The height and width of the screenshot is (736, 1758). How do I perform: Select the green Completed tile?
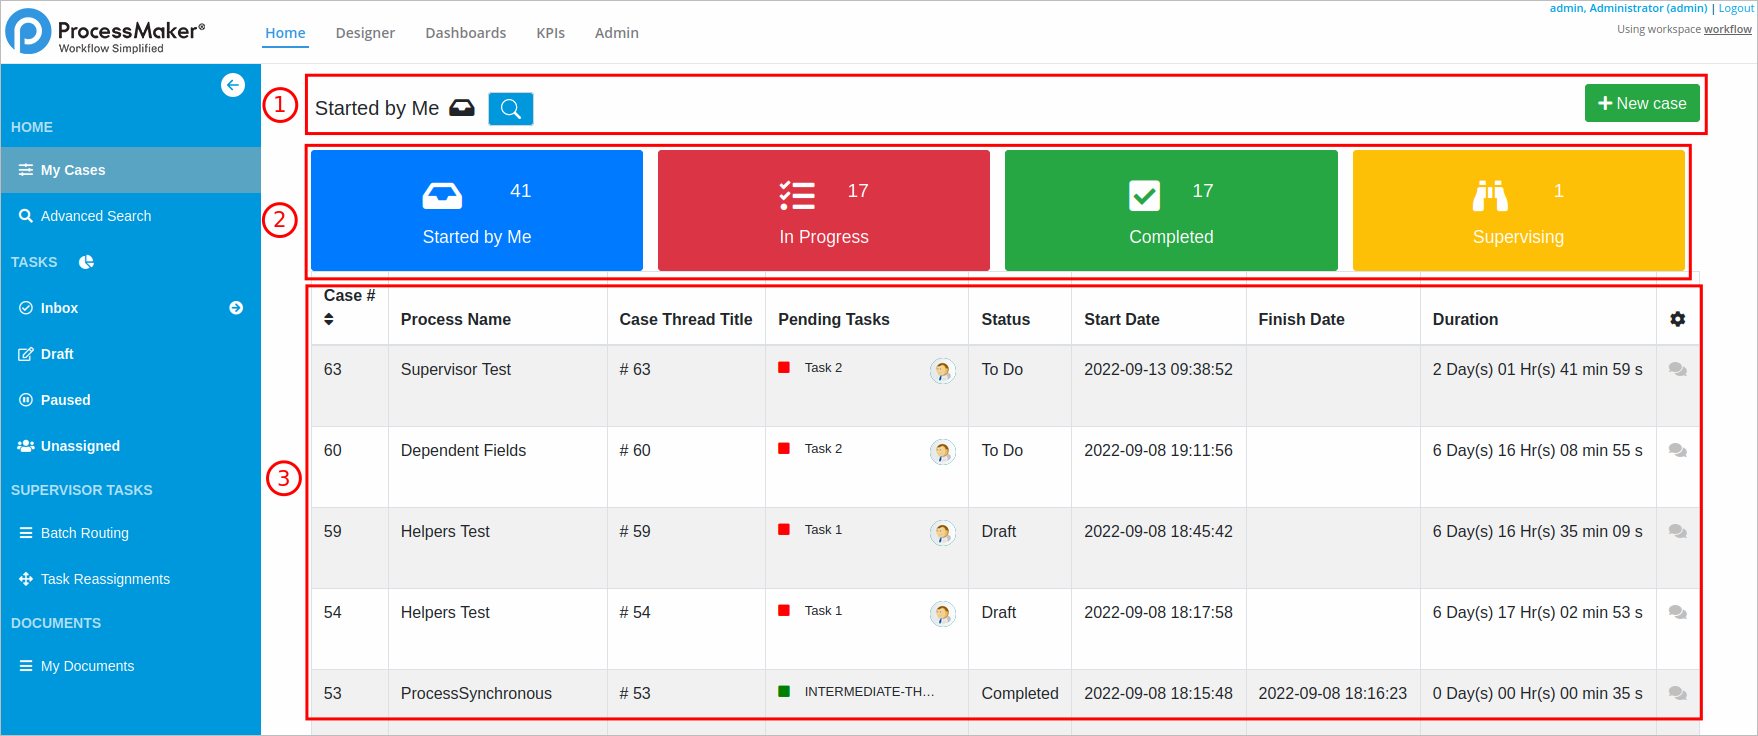click(1170, 210)
